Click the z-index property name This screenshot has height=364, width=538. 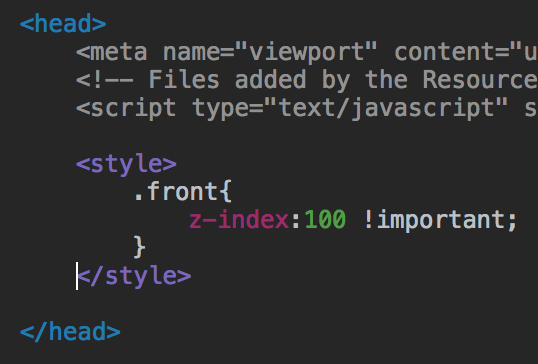coord(239,220)
